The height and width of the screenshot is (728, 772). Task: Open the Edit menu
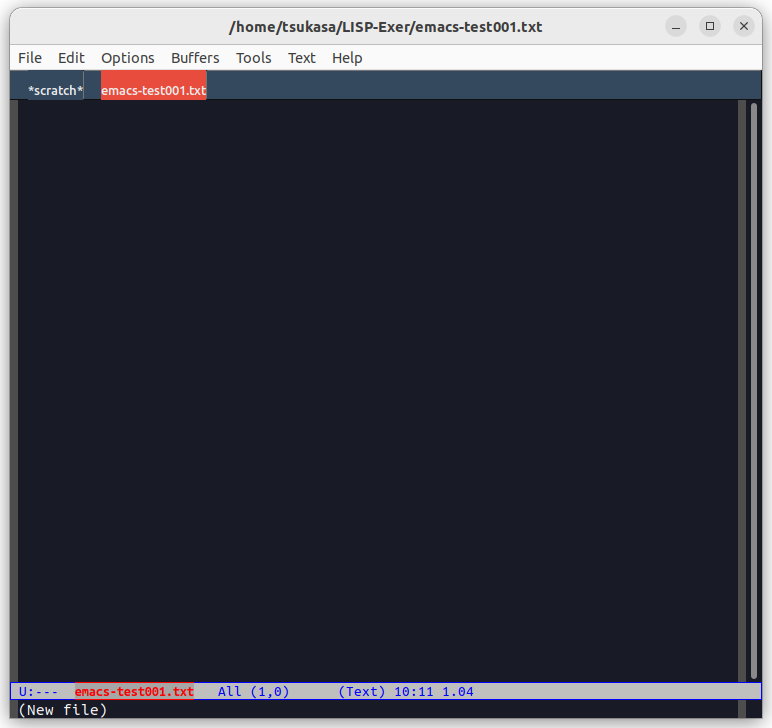71,58
